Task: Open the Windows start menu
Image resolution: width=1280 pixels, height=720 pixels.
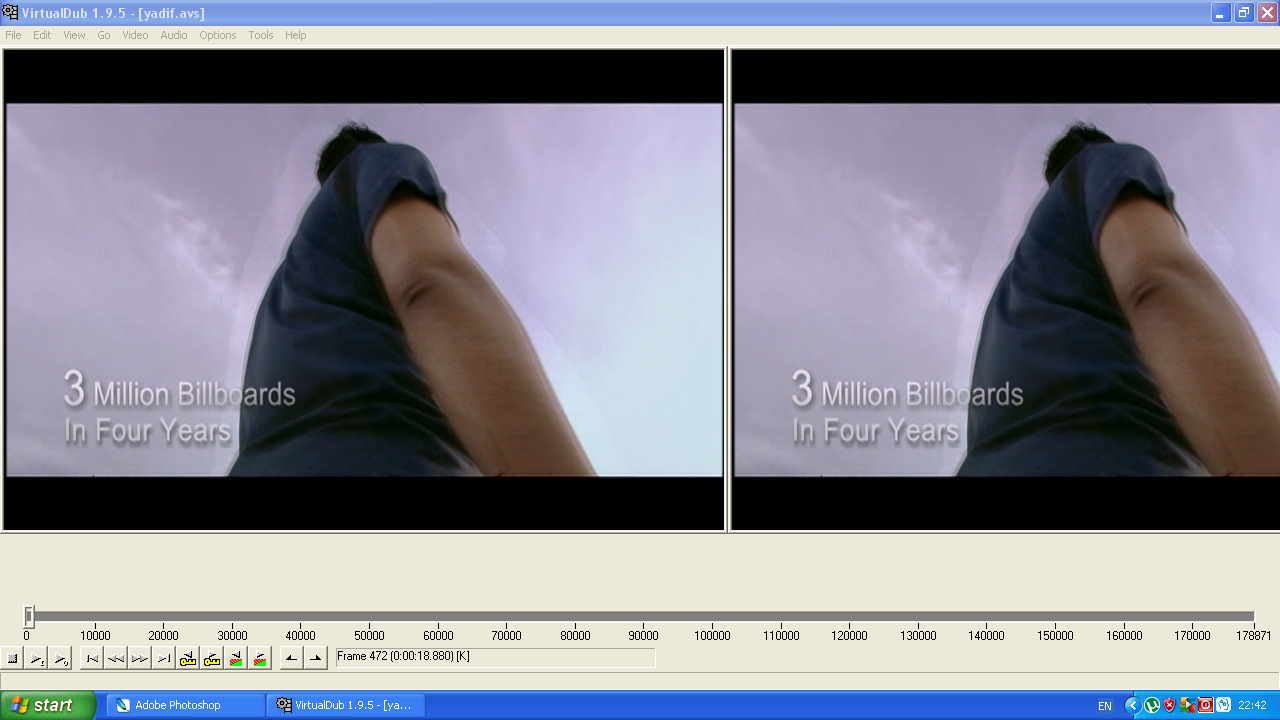Action: tap(48, 705)
